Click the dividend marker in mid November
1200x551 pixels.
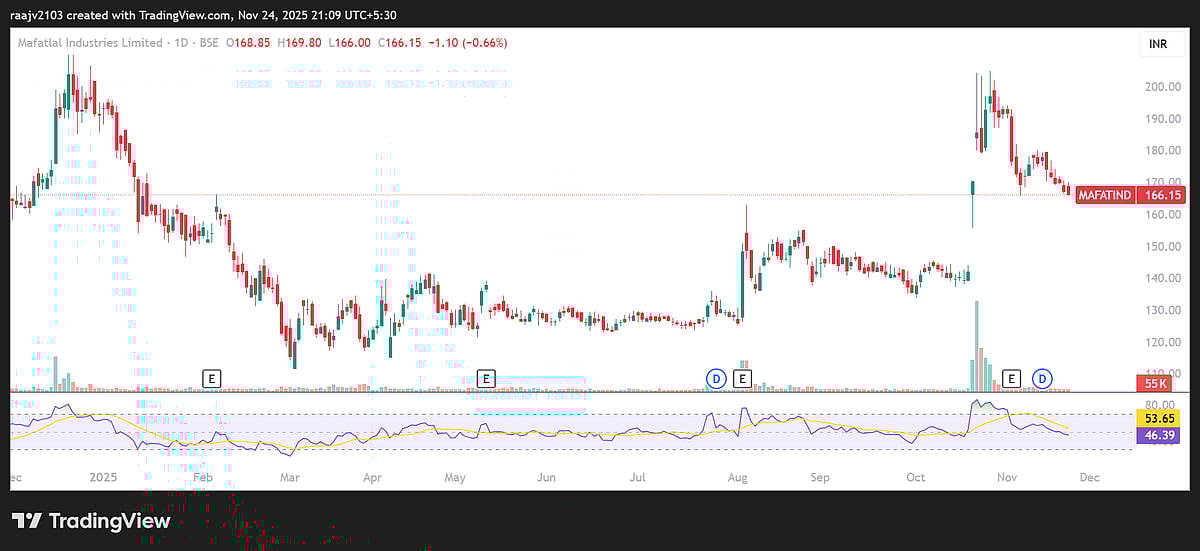coord(1043,378)
